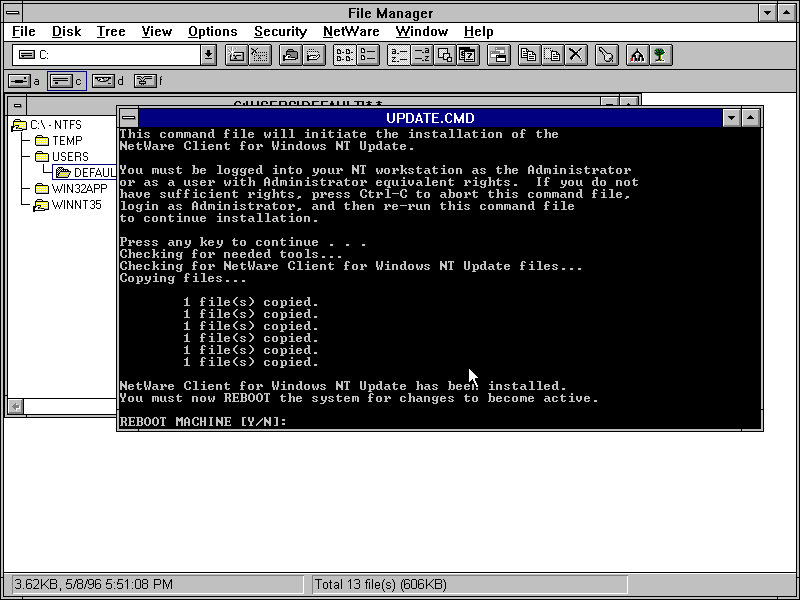Open the Options menu

click(x=213, y=32)
